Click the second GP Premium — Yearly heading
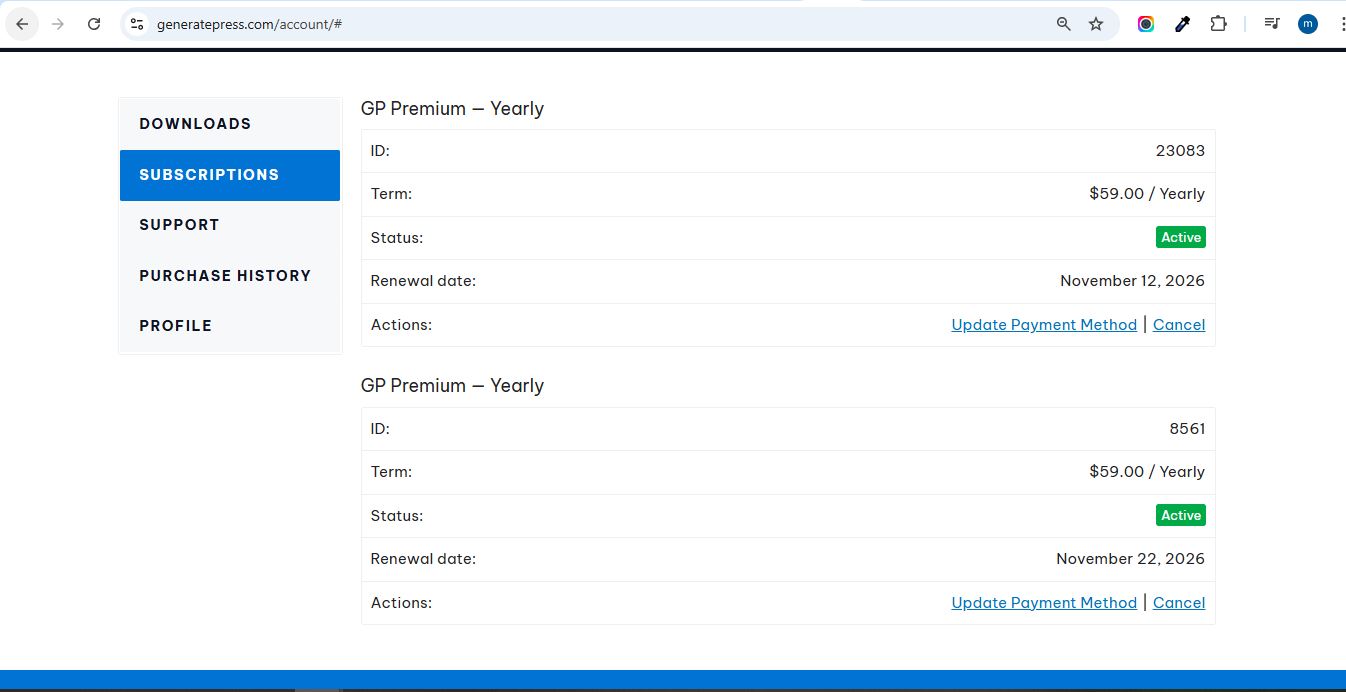The width and height of the screenshot is (1346, 692). pos(452,386)
